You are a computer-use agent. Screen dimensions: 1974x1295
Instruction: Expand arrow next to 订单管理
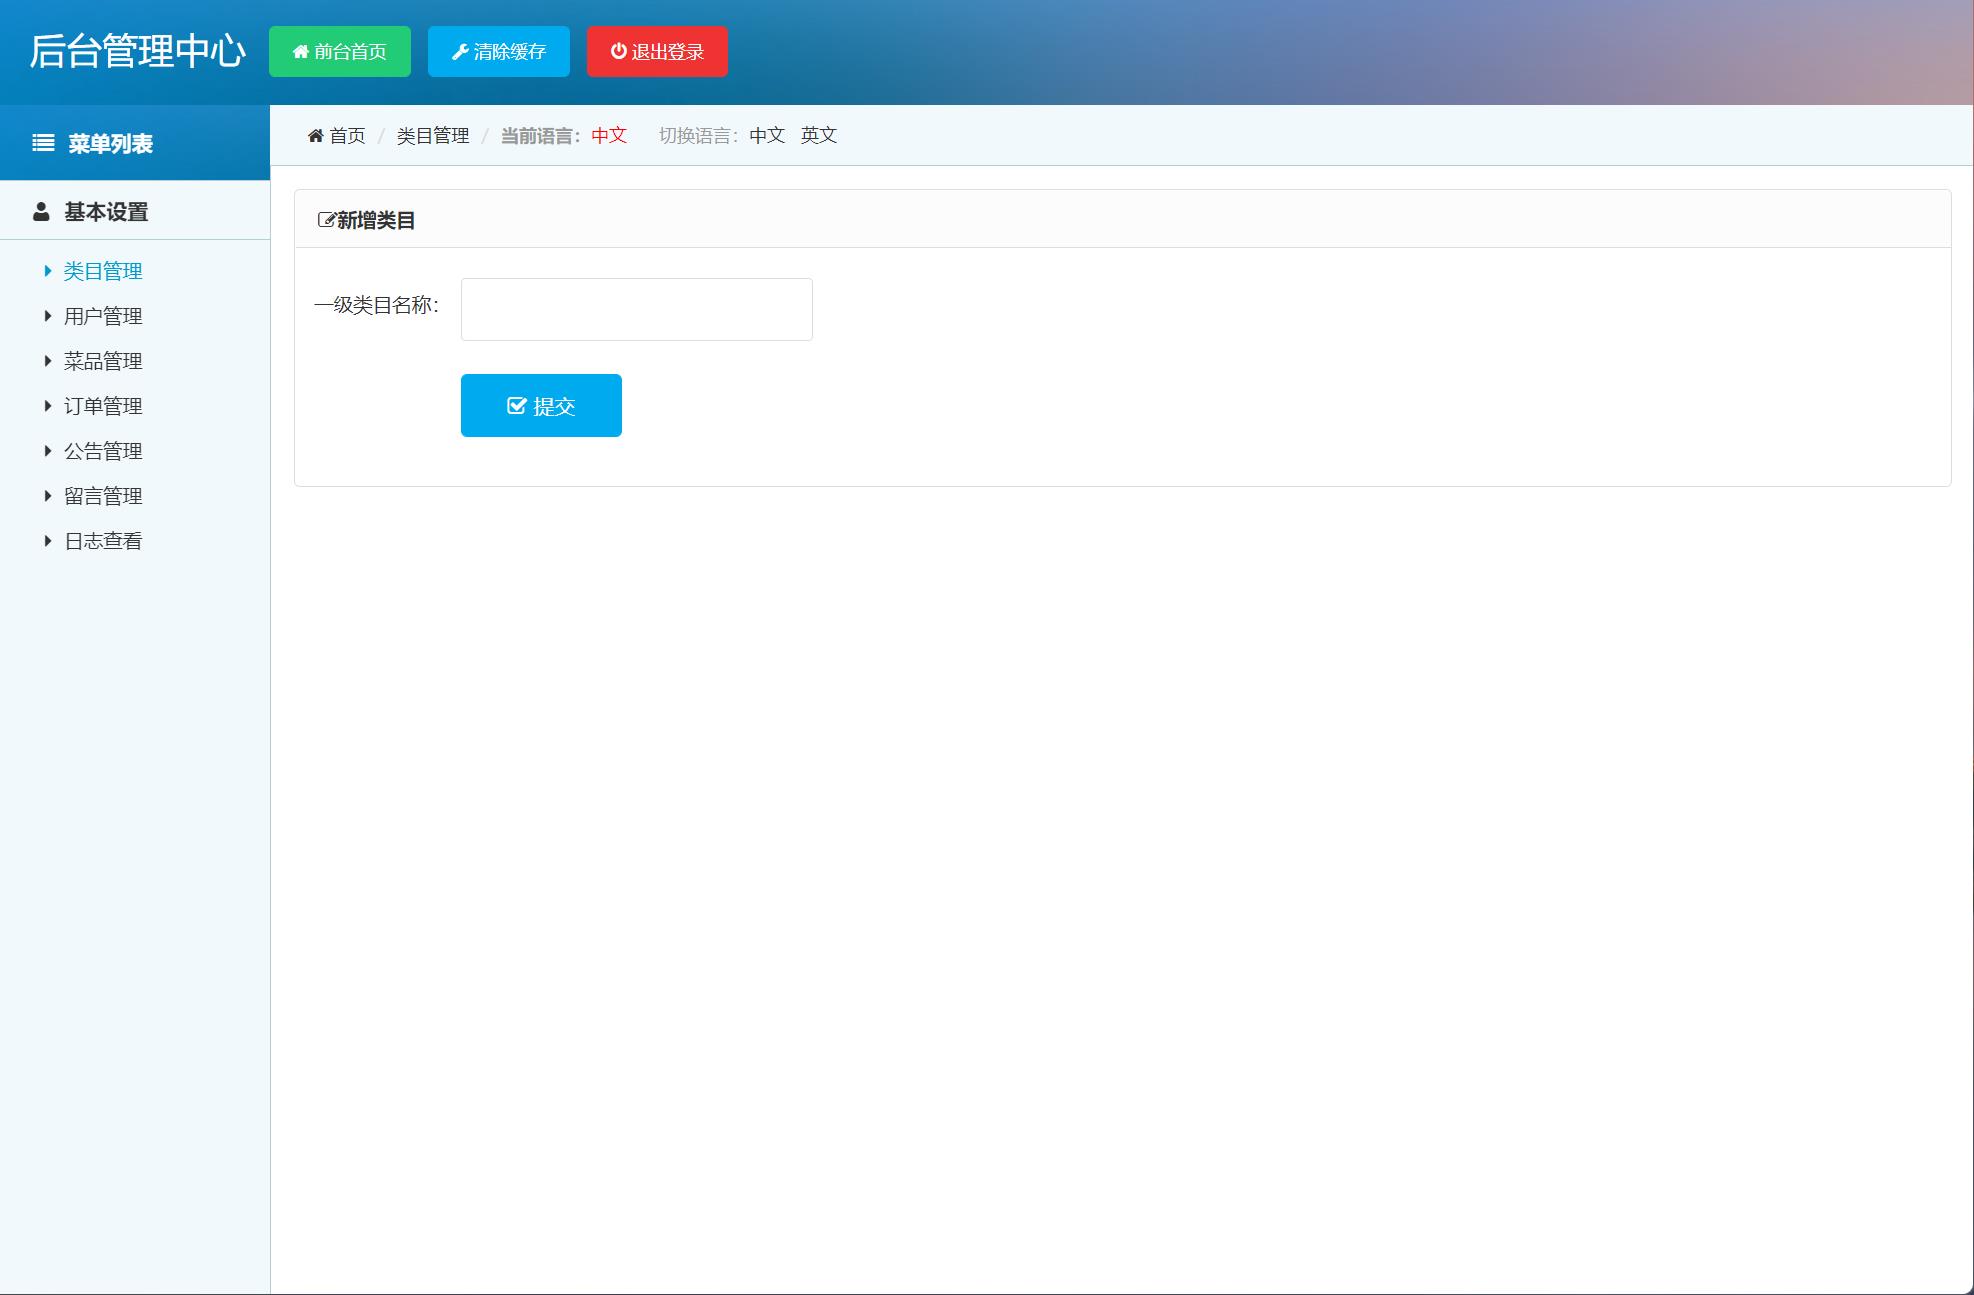[47, 406]
